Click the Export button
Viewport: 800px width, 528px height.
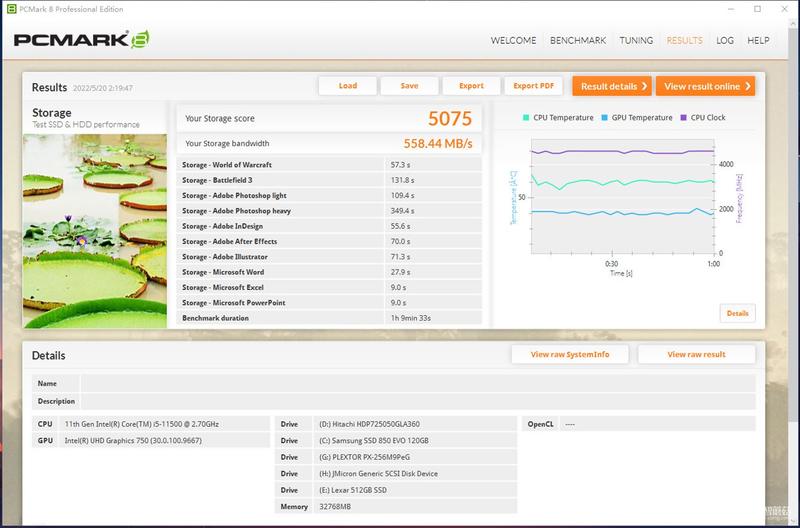[x=471, y=86]
